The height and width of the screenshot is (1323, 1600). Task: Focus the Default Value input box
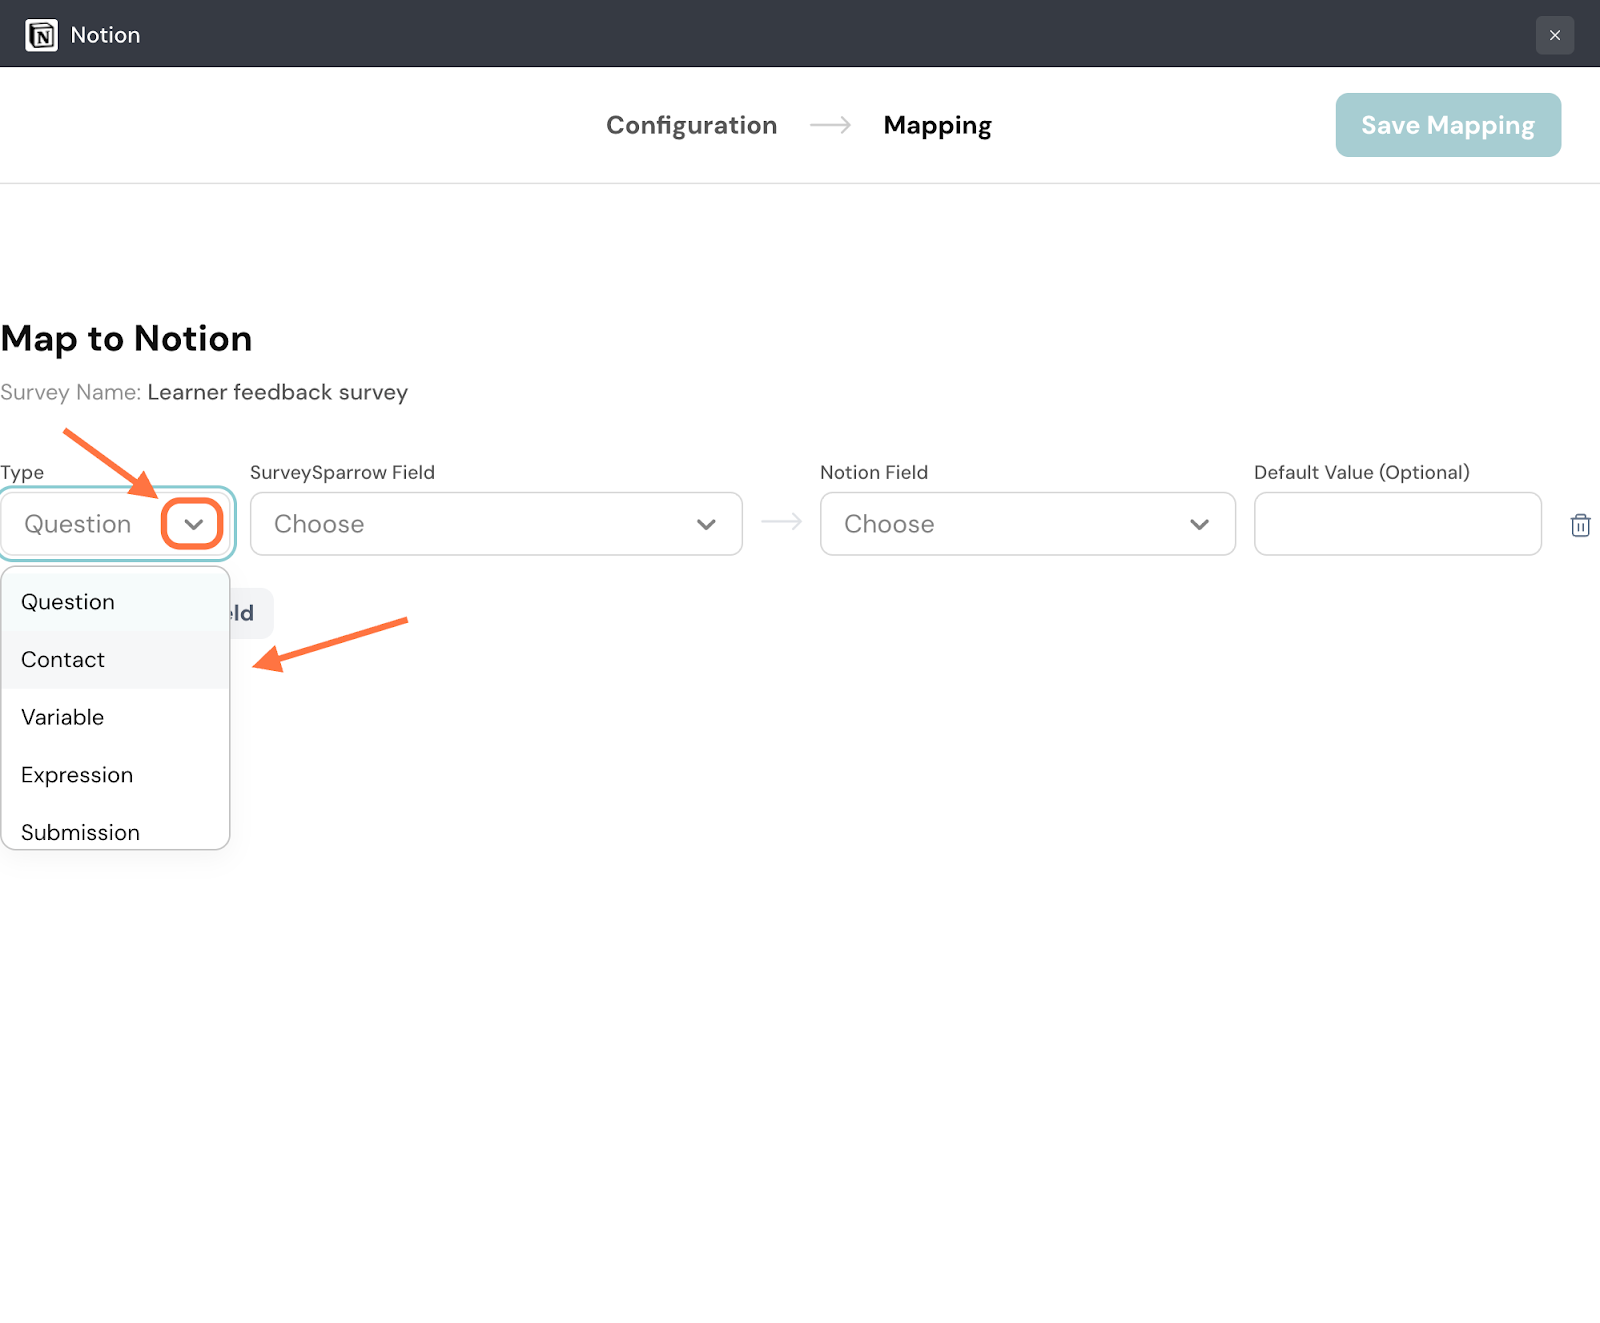[x=1397, y=524]
